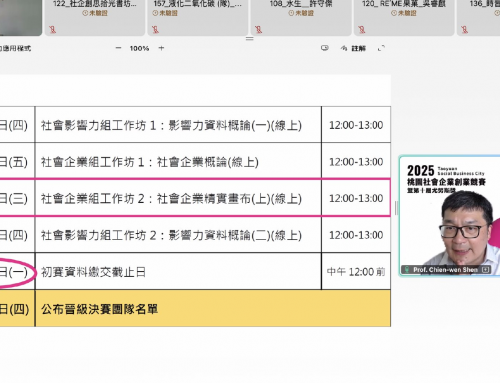Select Prof. Chien-wen Shen speaker video
The height and width of the screenshot is (383, 500).
[x=449, y=215]
